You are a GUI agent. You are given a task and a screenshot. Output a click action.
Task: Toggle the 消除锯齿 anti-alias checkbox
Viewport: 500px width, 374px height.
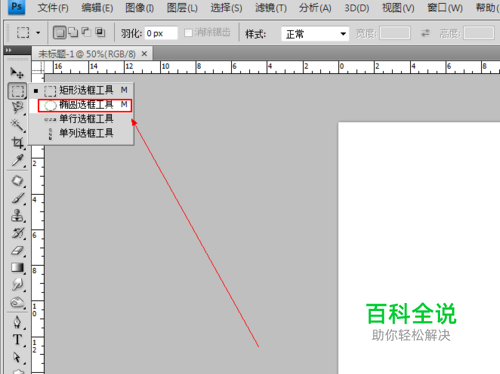[x=188, y=33]
